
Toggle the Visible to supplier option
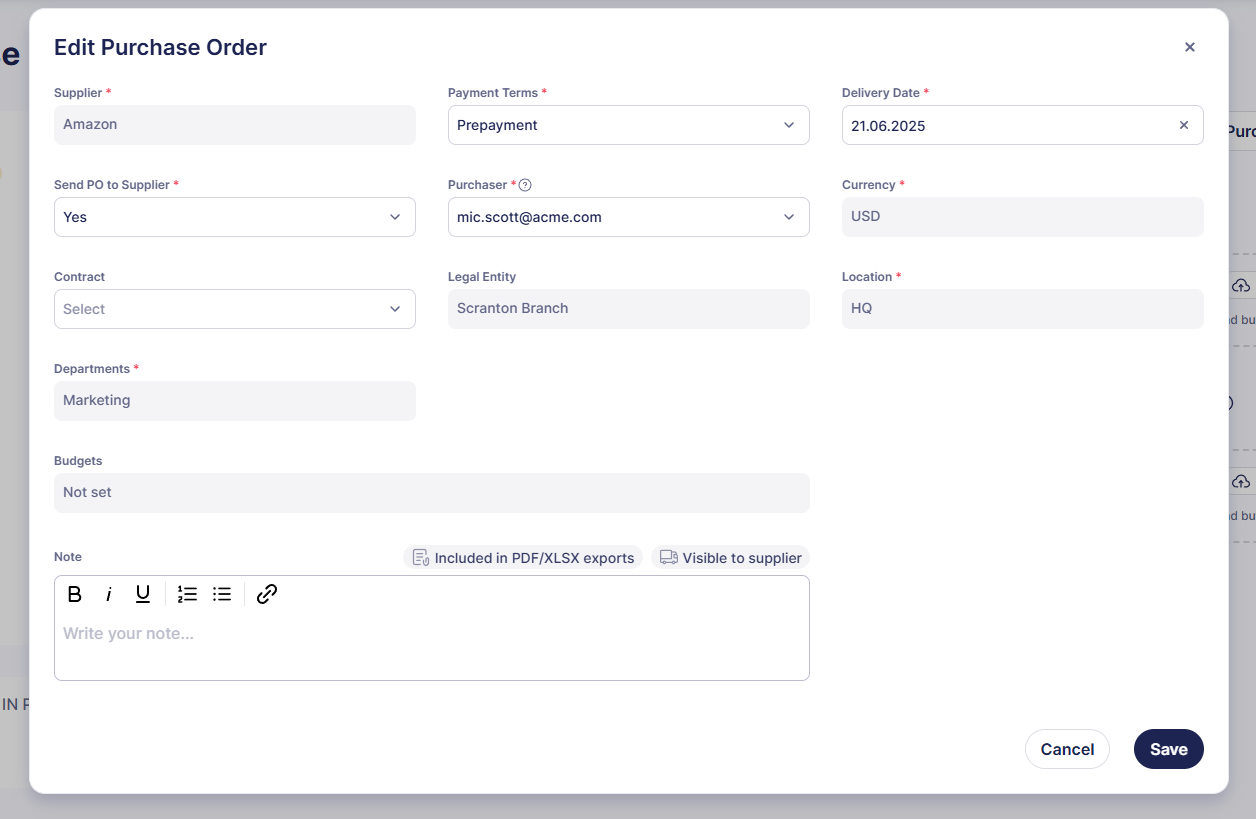point(731,557)
